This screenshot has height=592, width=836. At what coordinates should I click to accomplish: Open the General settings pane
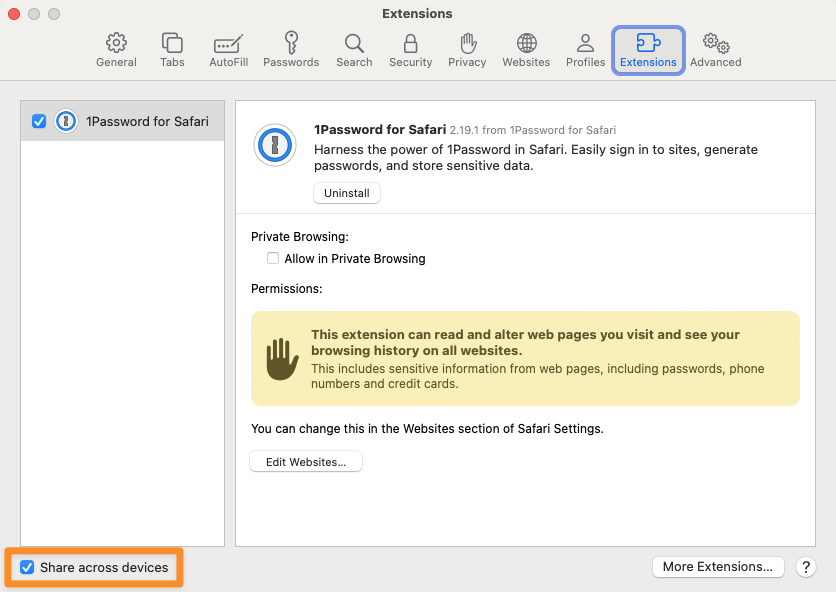click(x=116, y=50)
